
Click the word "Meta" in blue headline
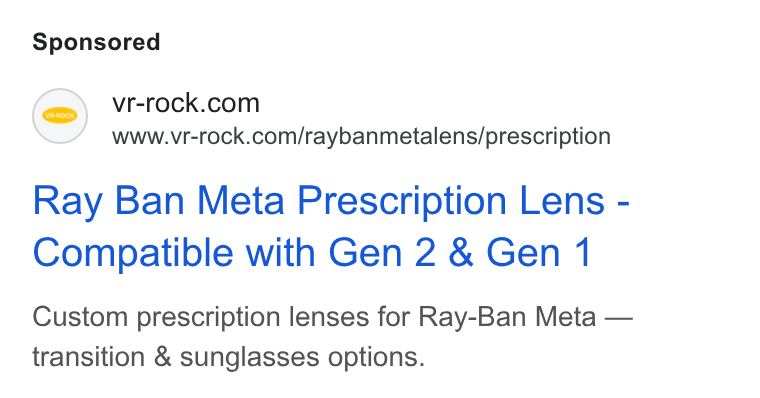240,200
